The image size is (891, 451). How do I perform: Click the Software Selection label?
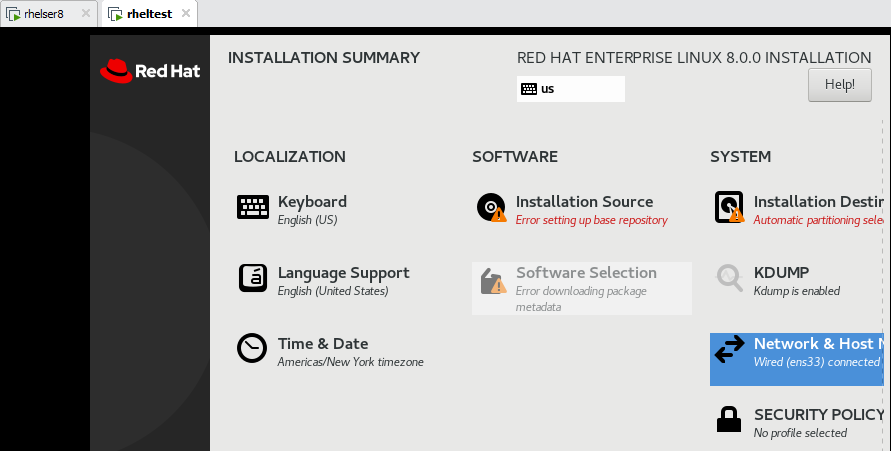pyautogui.click(x=586, y=273)
